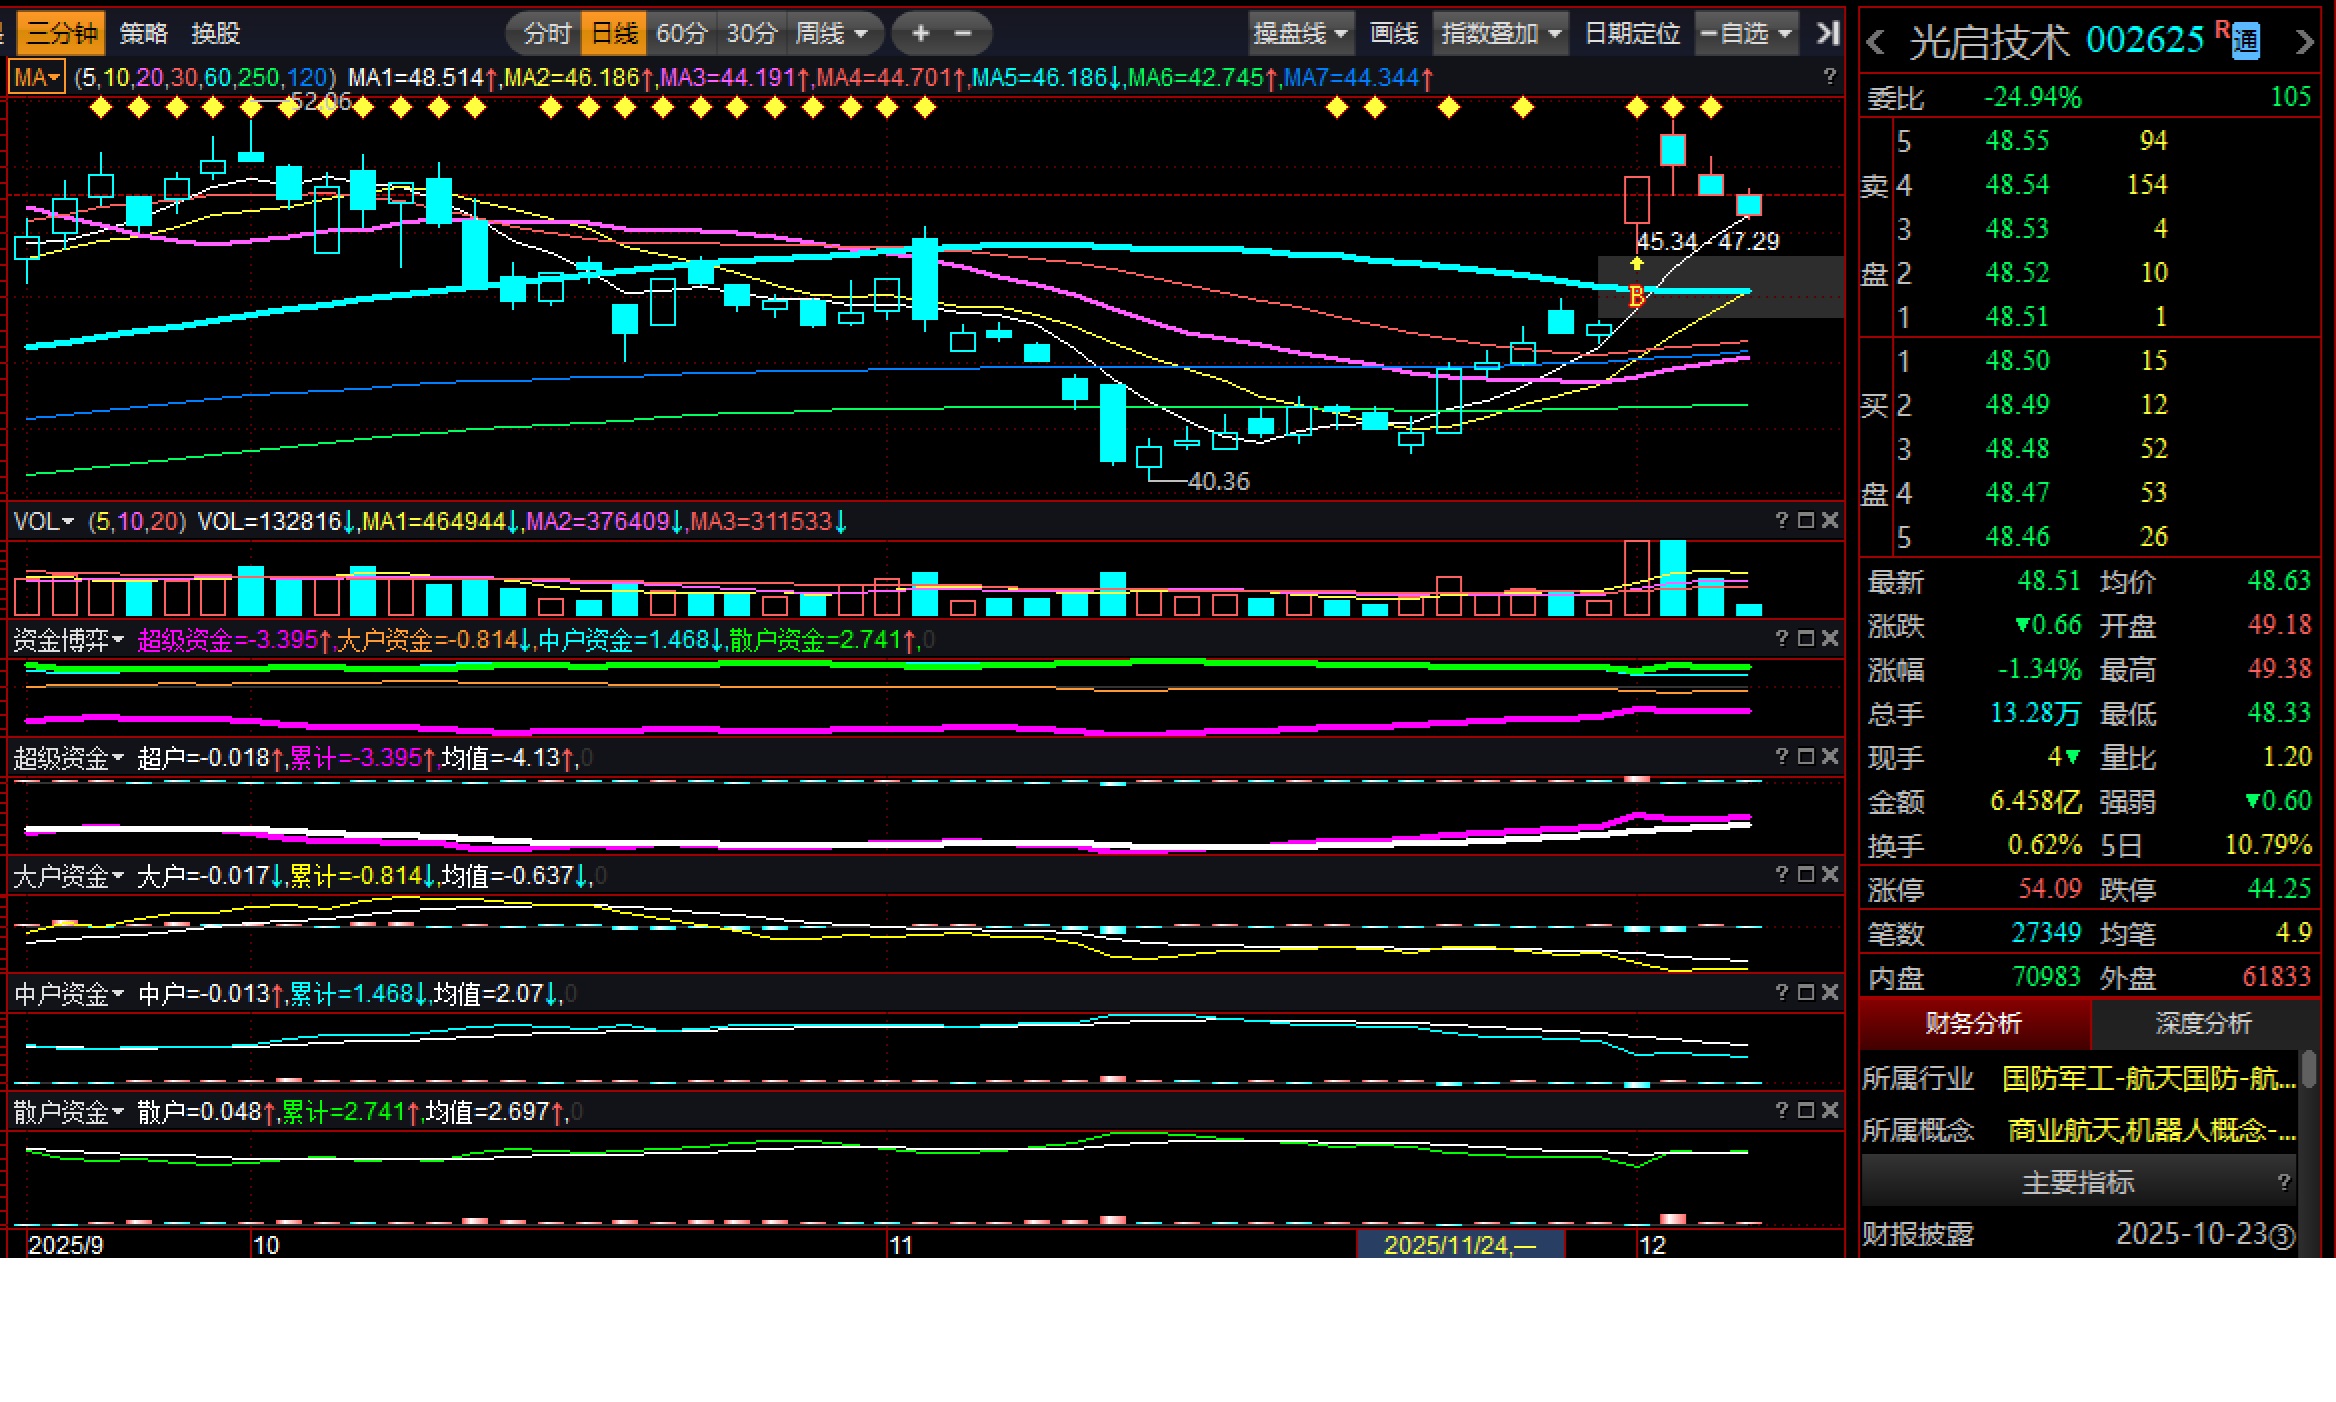2336x1402 pixels.
Task: Switch chart to 分时 view
Action: click(x=547, y=33)
